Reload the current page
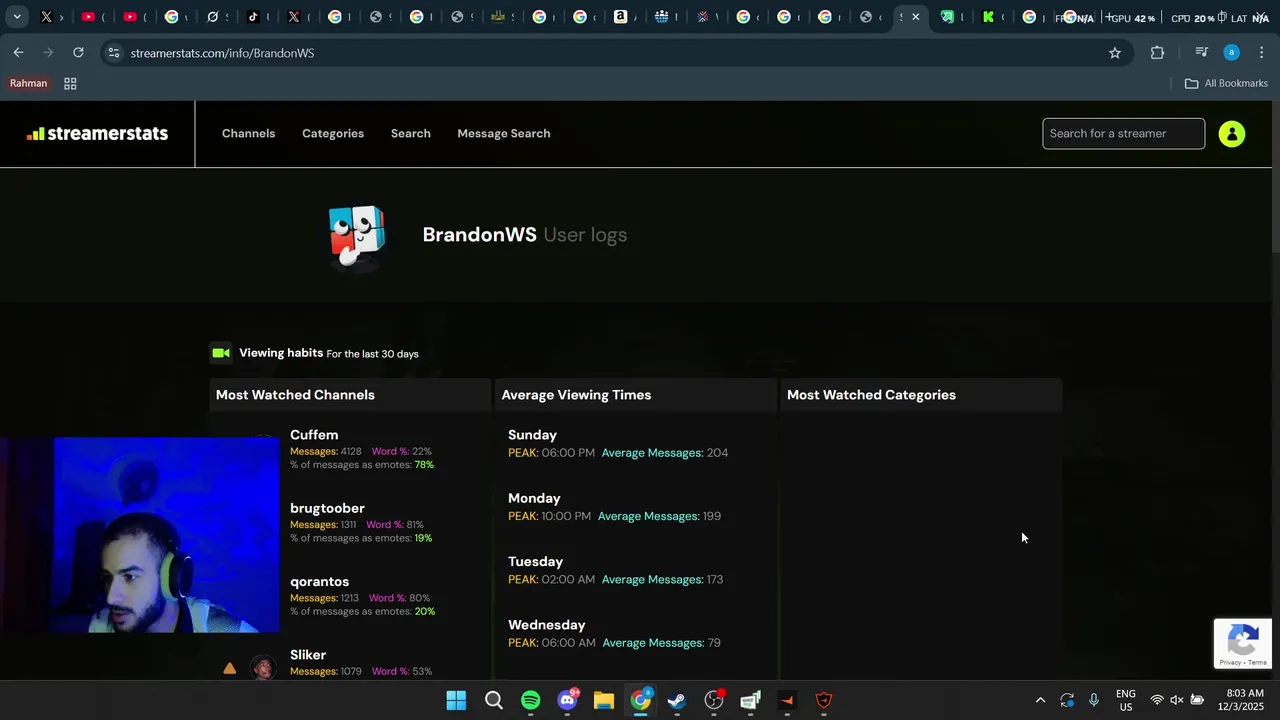The image size is (1280, 720). 78,52
